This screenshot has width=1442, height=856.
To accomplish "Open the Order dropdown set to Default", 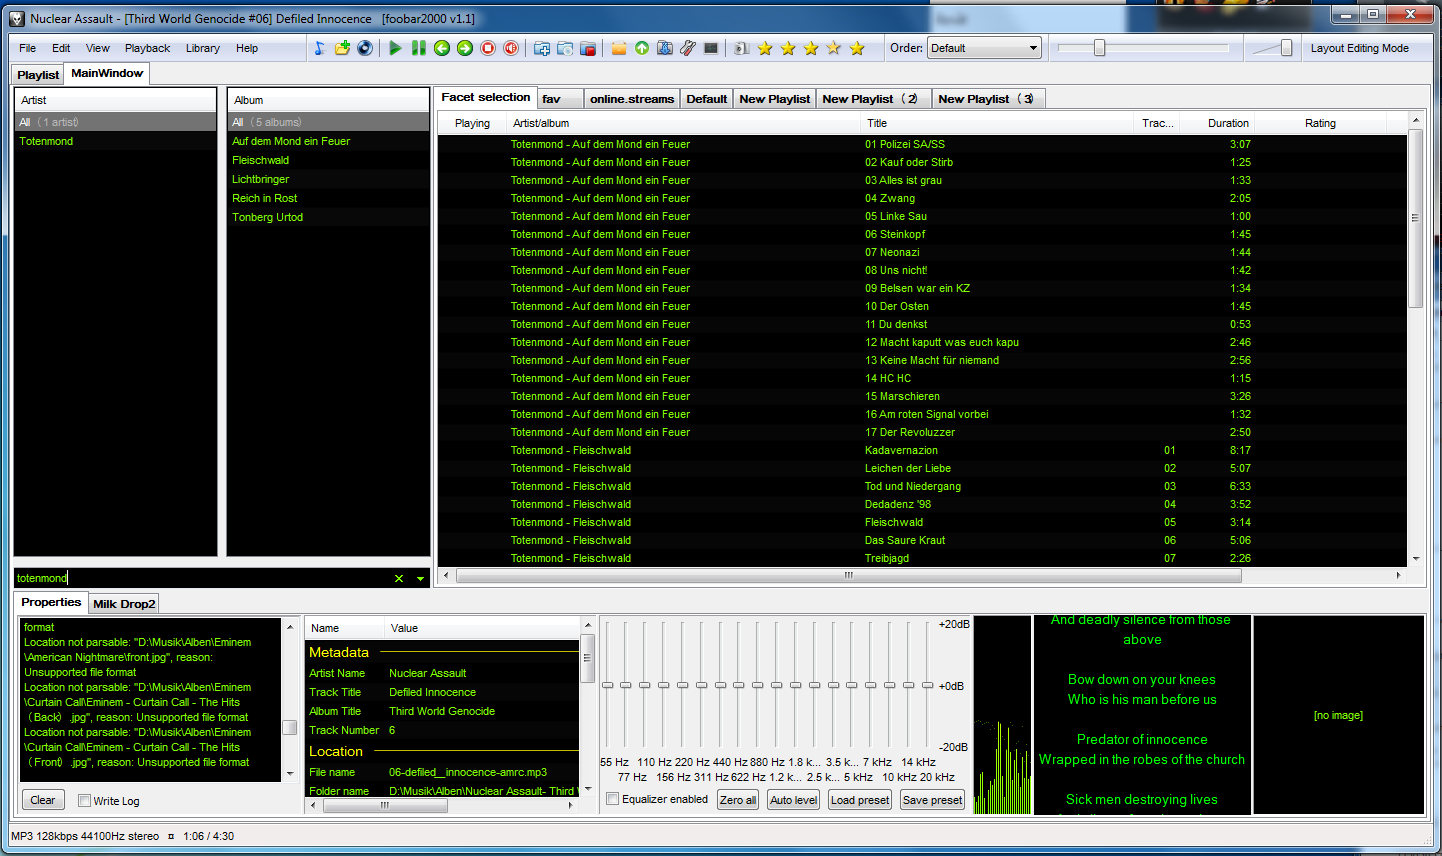I will coord(985,48).
